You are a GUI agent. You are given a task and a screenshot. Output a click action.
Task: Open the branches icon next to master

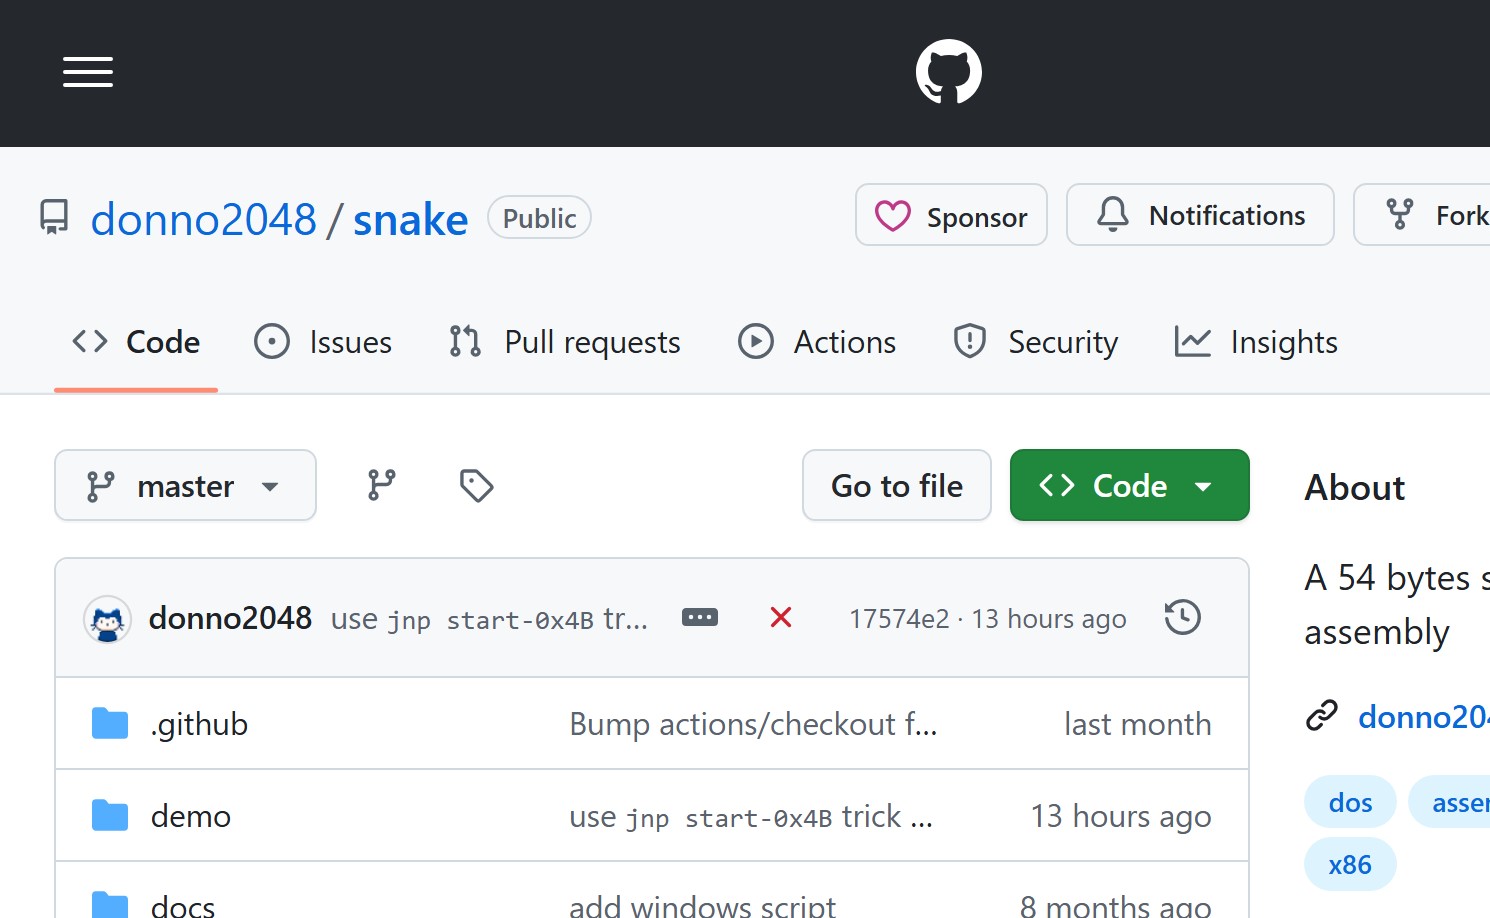pos(381,485)
